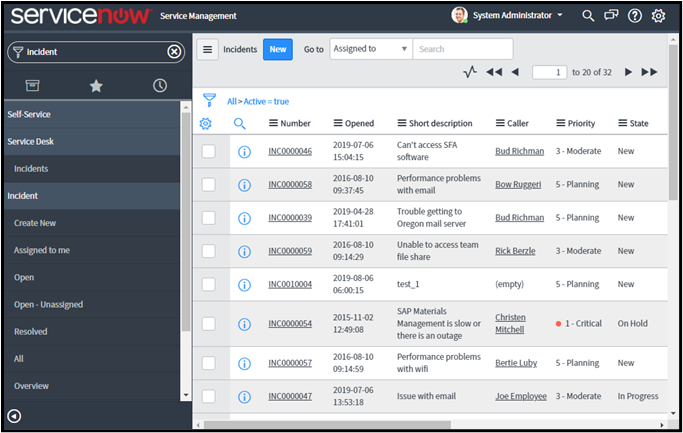Select checkbox for INC0000046 row

208,152
